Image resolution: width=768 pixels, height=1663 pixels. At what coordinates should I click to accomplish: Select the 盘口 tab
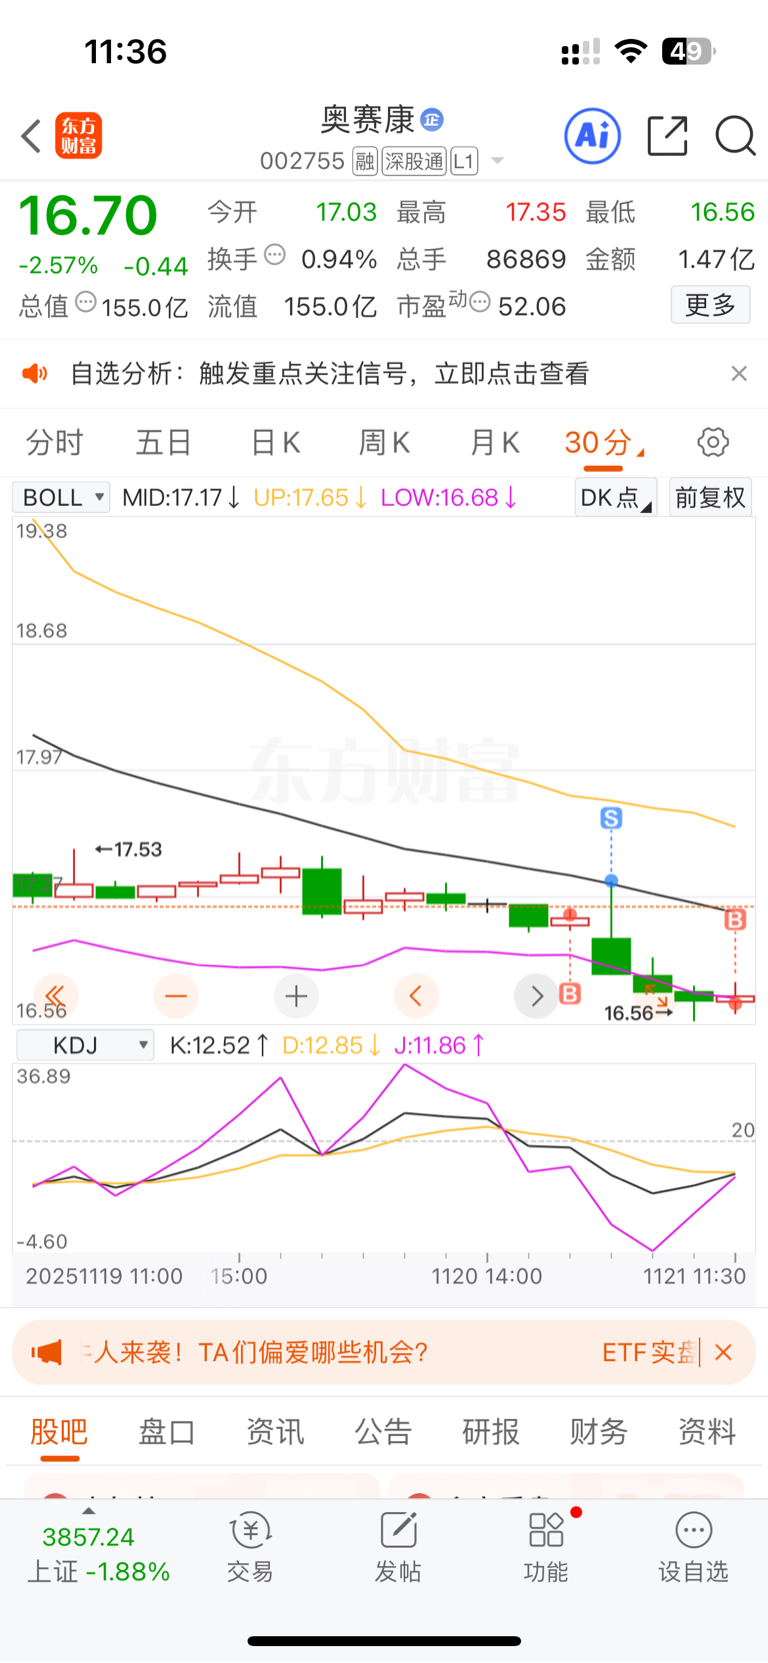[166, 1431]
